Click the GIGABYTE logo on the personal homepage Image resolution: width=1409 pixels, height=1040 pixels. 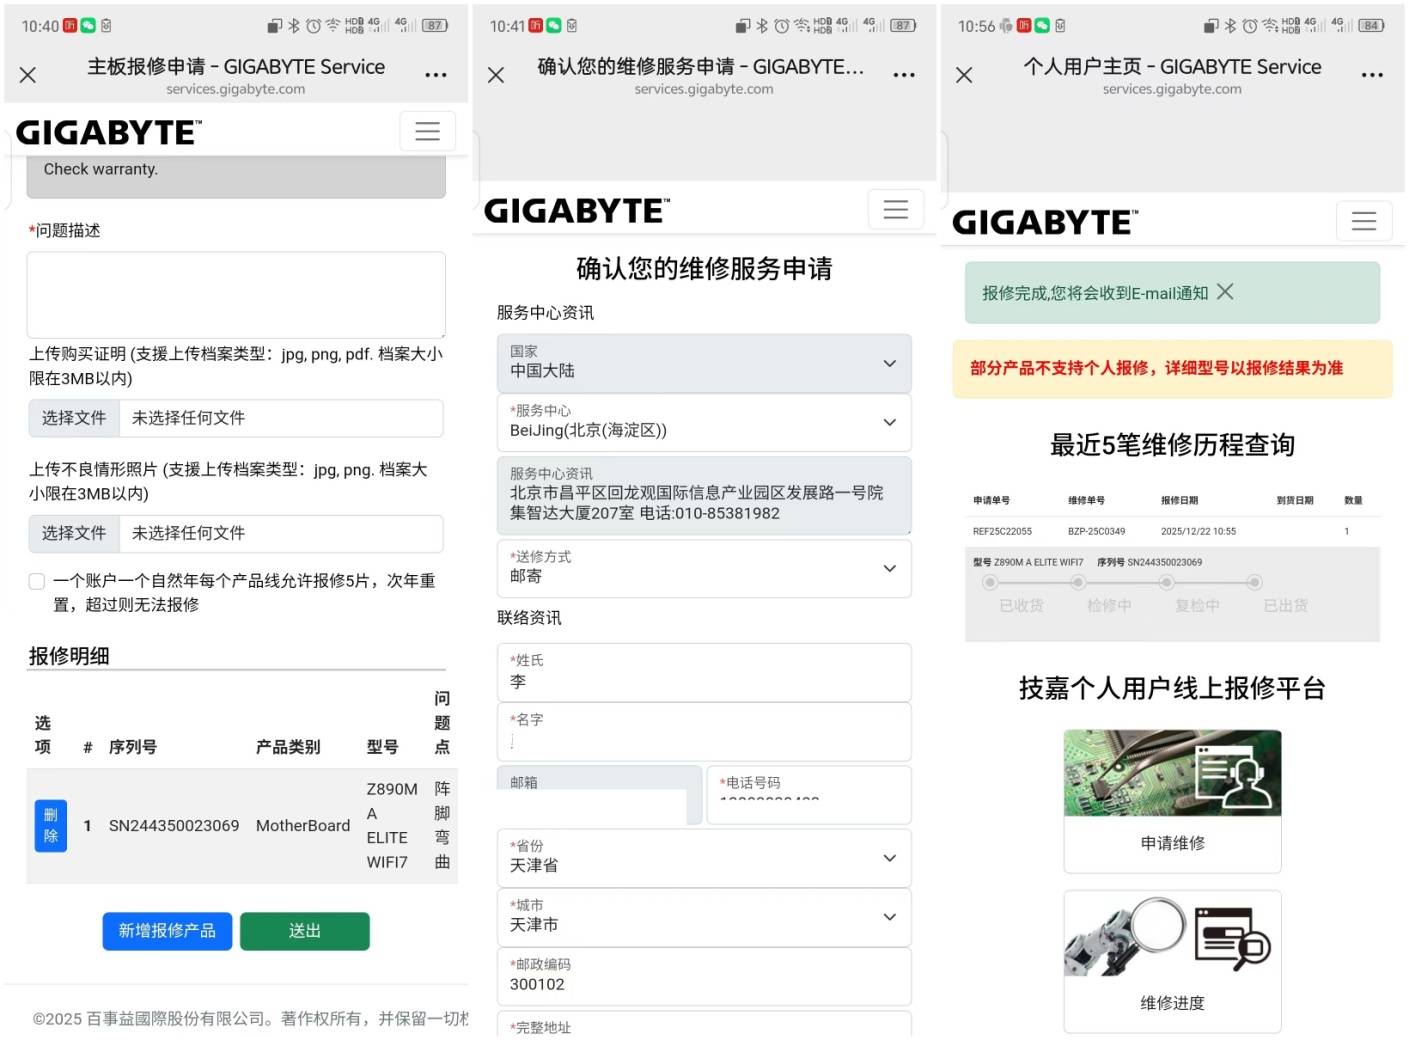1044,220
